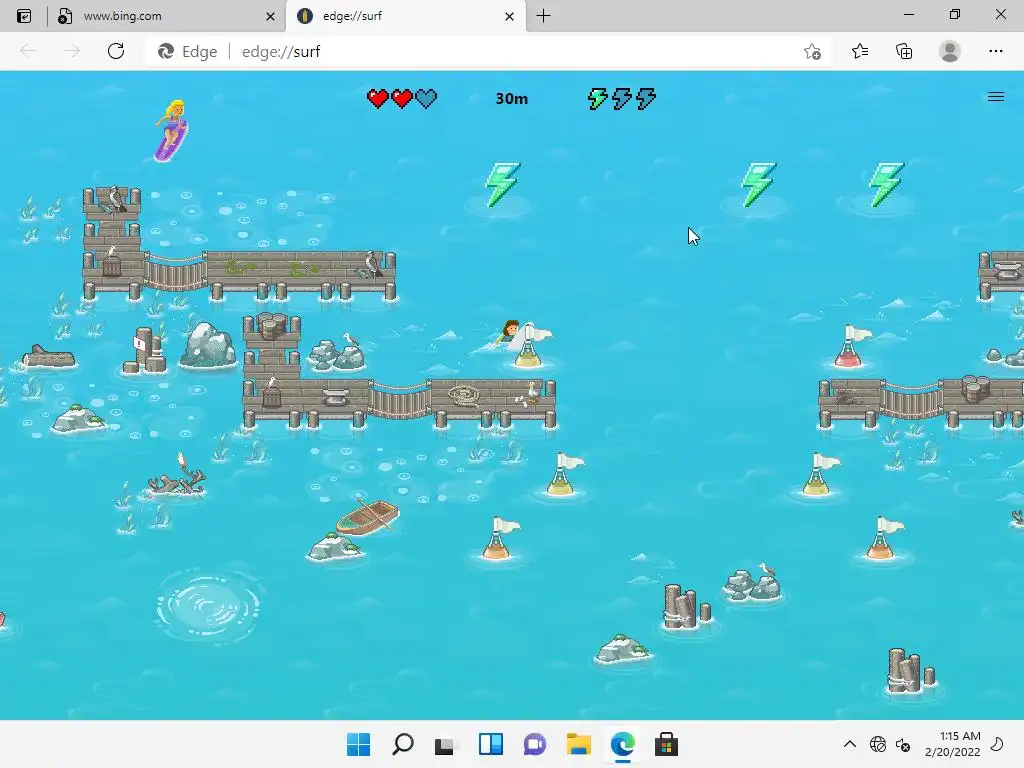Image resolution: width=1024 pixels, height=768 pixels.
Task: Select the edge://surf tab
Action: 405,16
